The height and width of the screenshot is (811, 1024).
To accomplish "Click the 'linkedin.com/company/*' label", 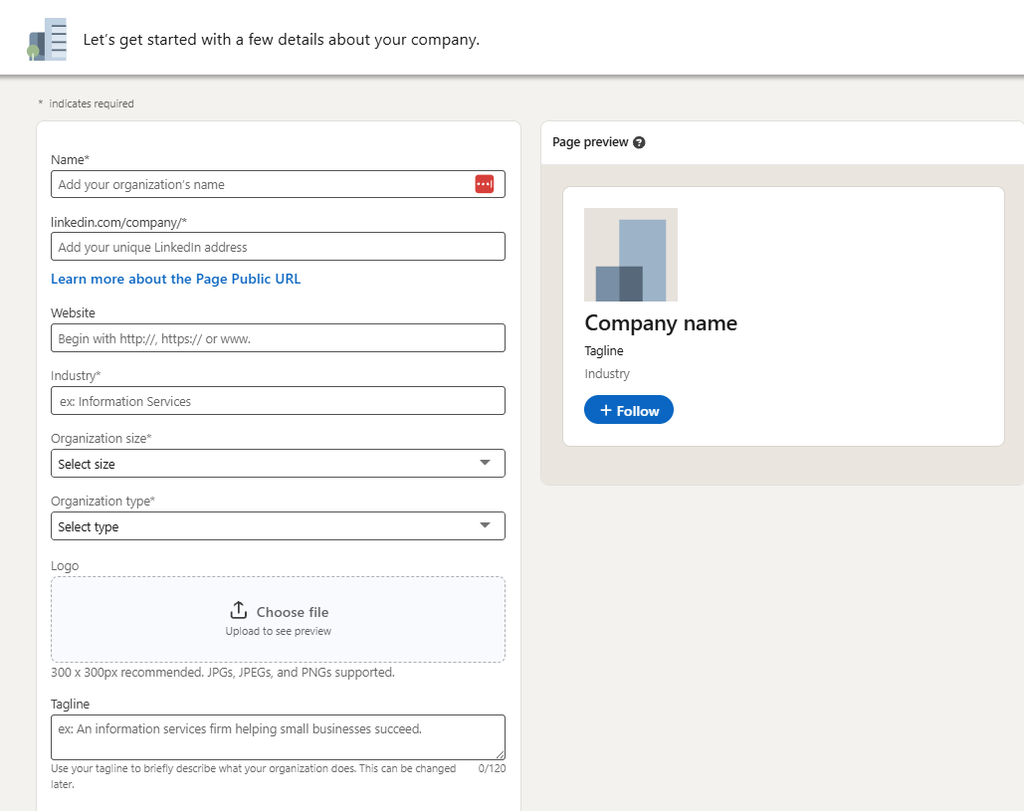I will point(119,223).
